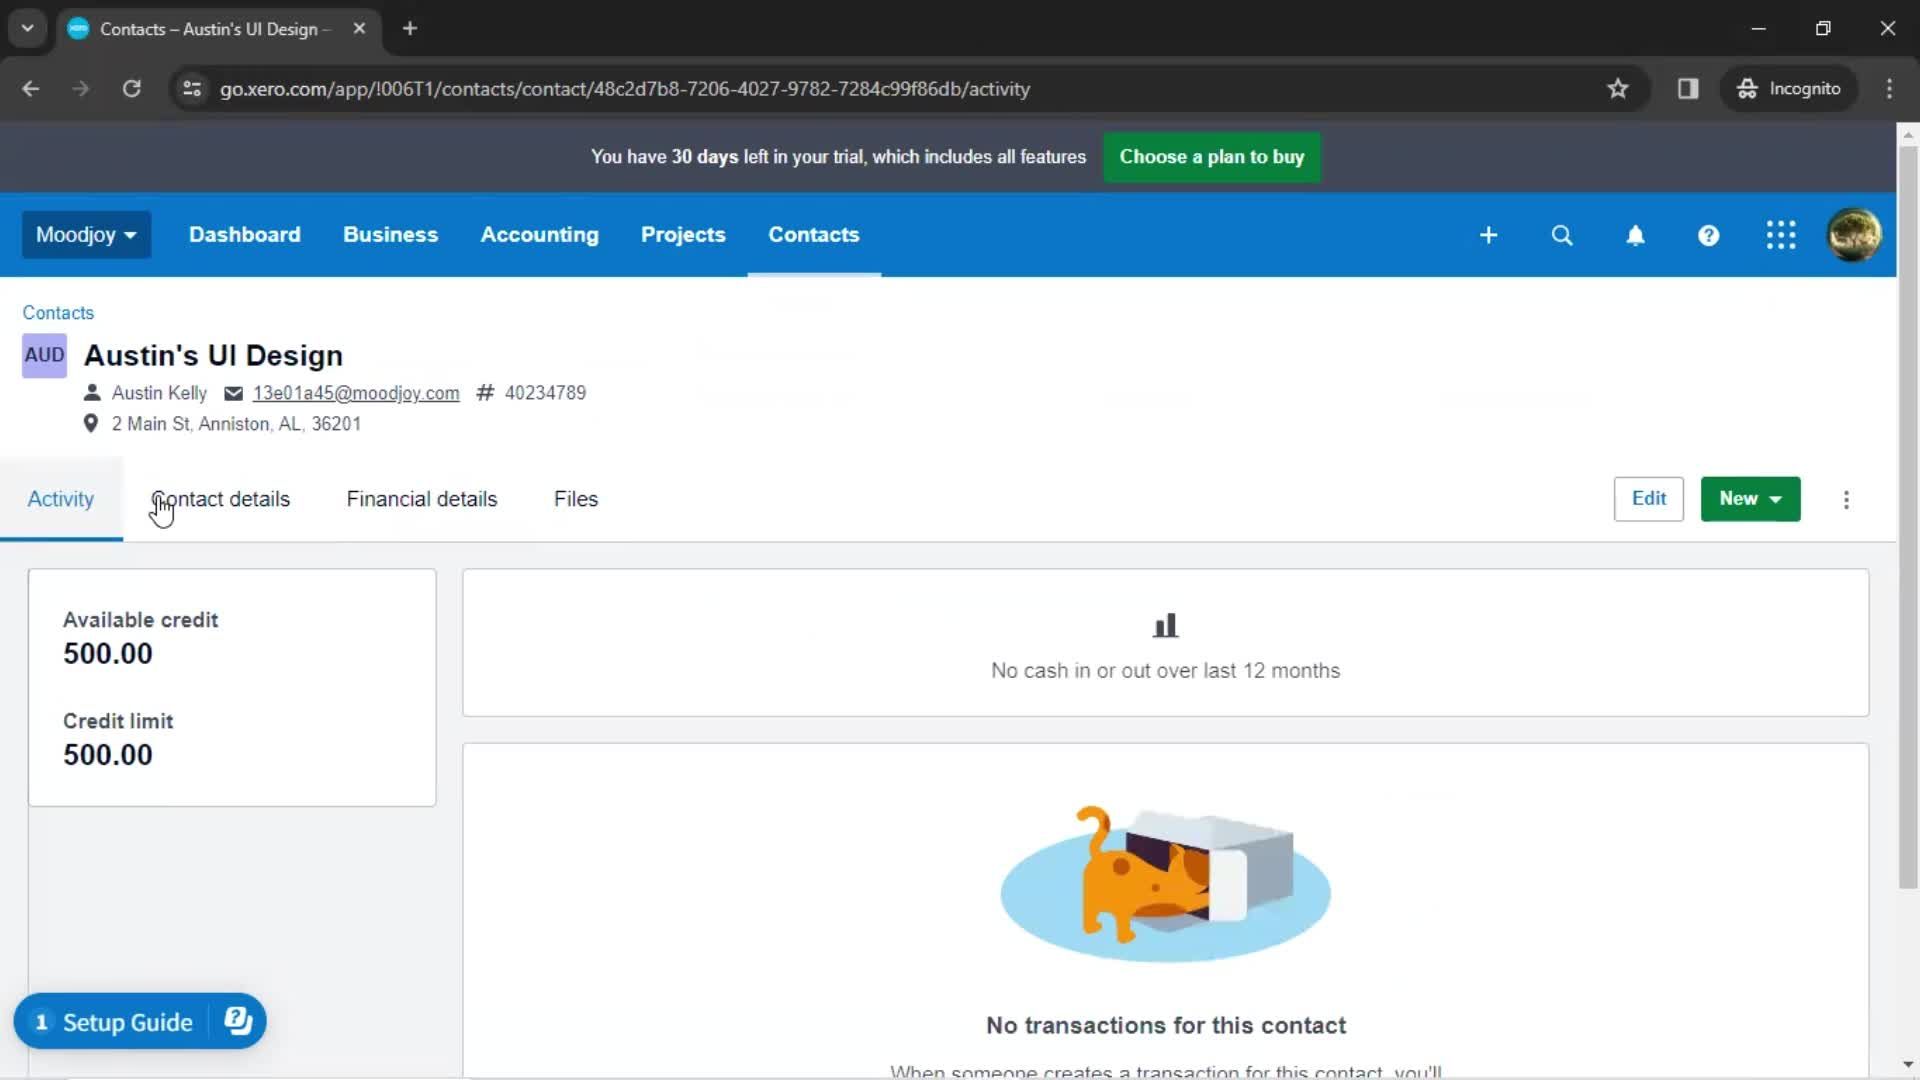Click the 13e01a45@moodjoy.com email link
This screenshot has height=1080, width=1920.
356,393
